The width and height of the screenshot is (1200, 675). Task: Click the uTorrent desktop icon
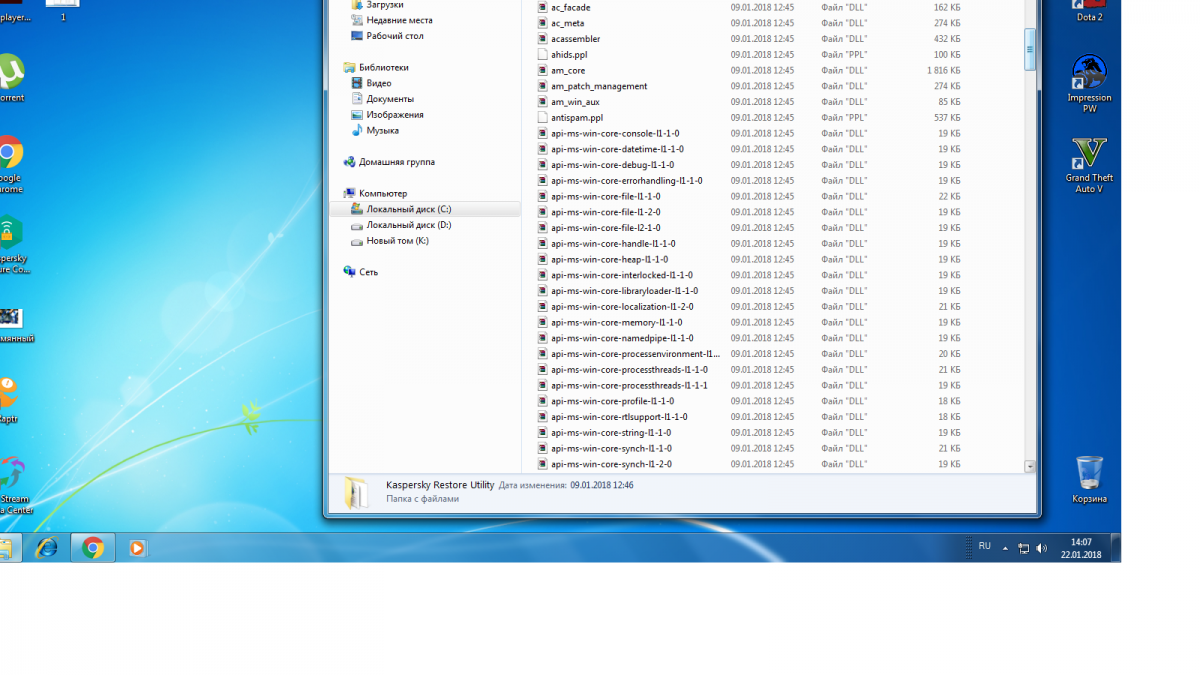coord(10,78)
